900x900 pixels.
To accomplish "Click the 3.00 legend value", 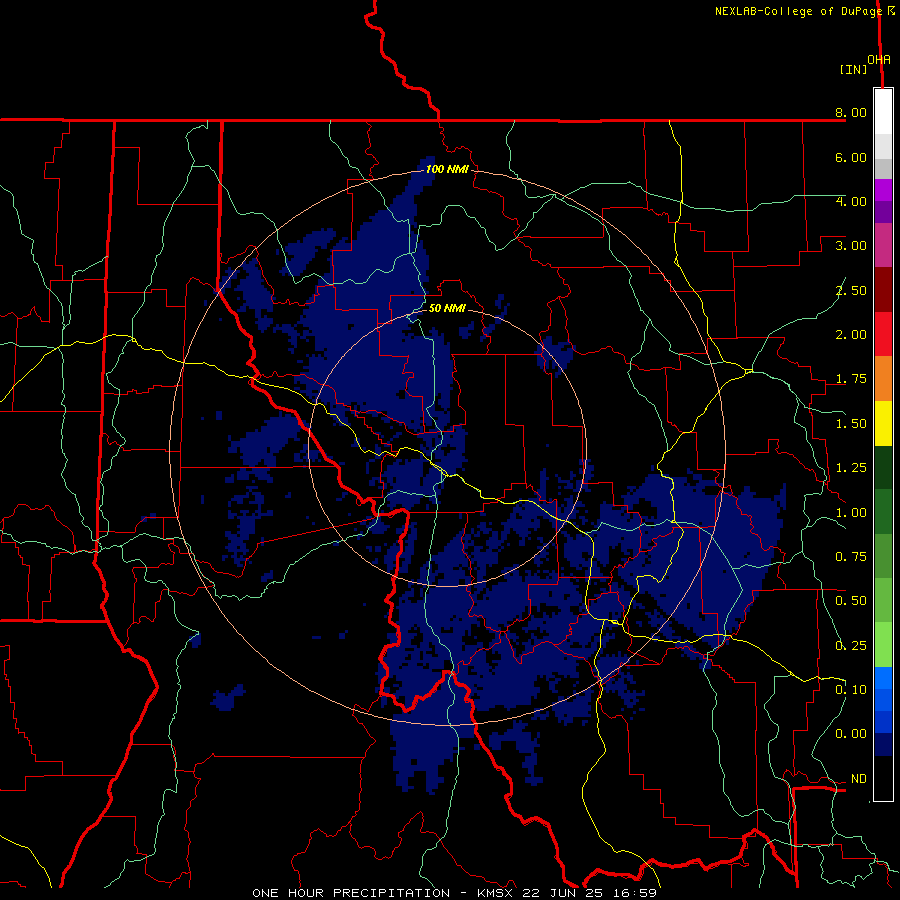I will tap(851, 246).
